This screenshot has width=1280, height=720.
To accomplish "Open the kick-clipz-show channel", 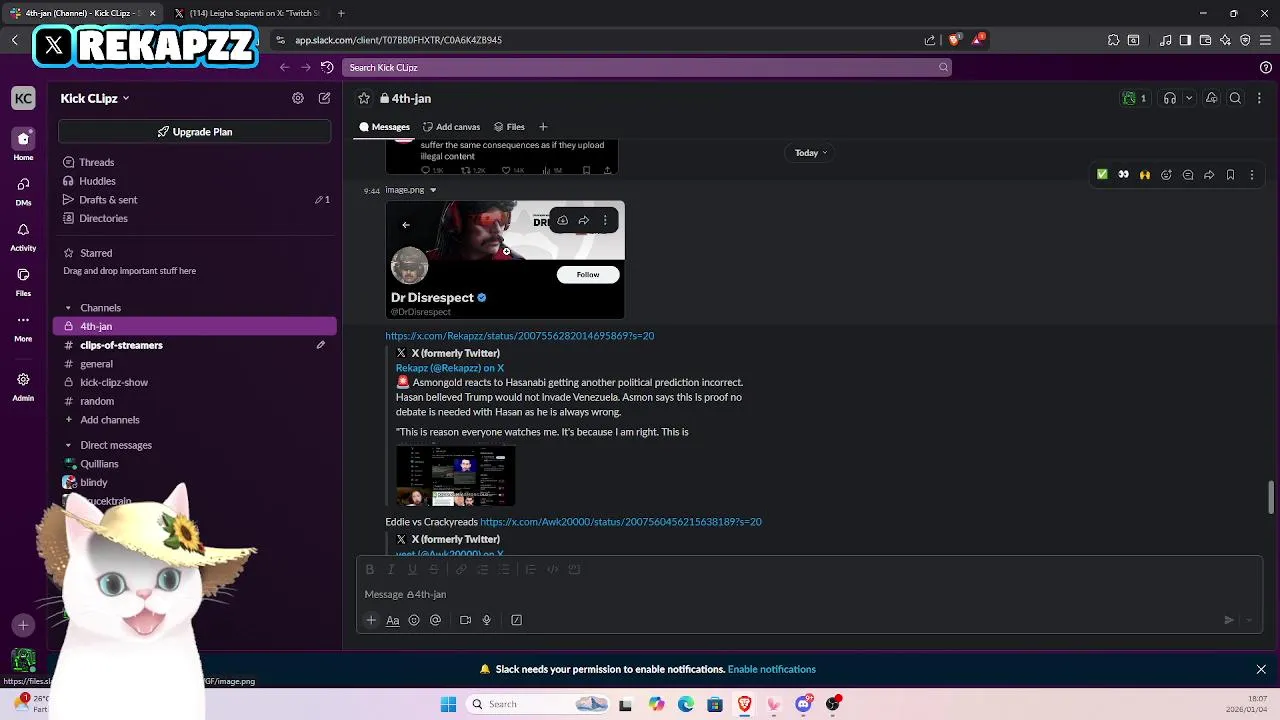I will pyautogui.click(x=114, y=382).
